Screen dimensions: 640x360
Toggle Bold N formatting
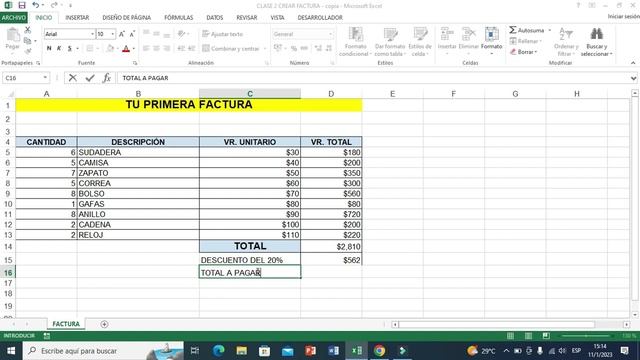[x=49, y=48]
